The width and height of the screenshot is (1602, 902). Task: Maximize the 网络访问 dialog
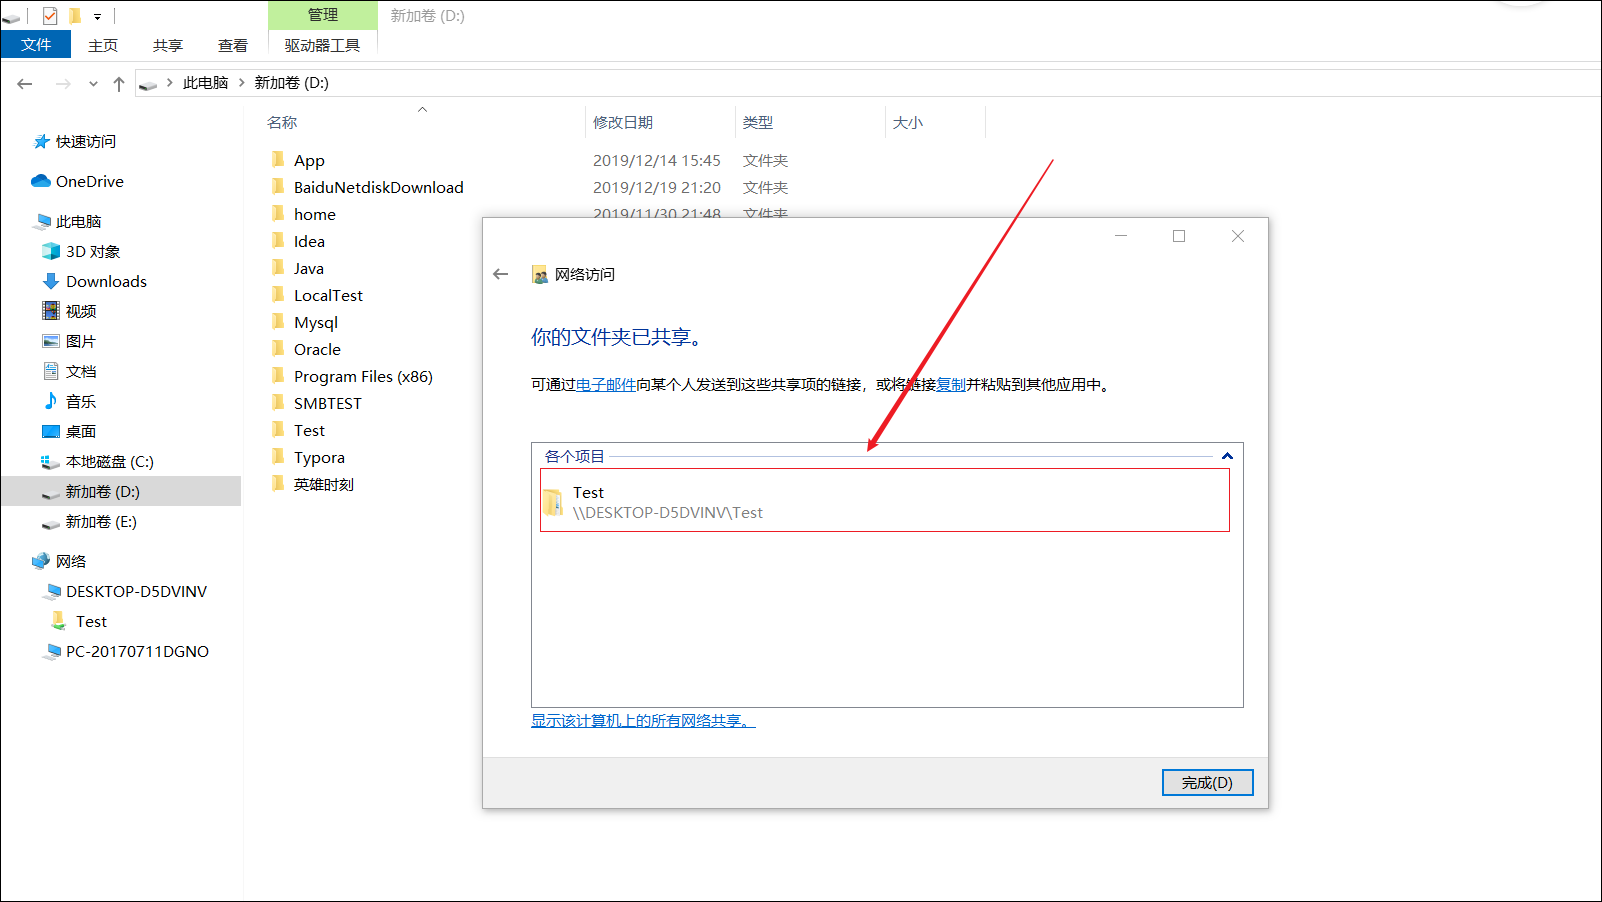pos(1179,236)
